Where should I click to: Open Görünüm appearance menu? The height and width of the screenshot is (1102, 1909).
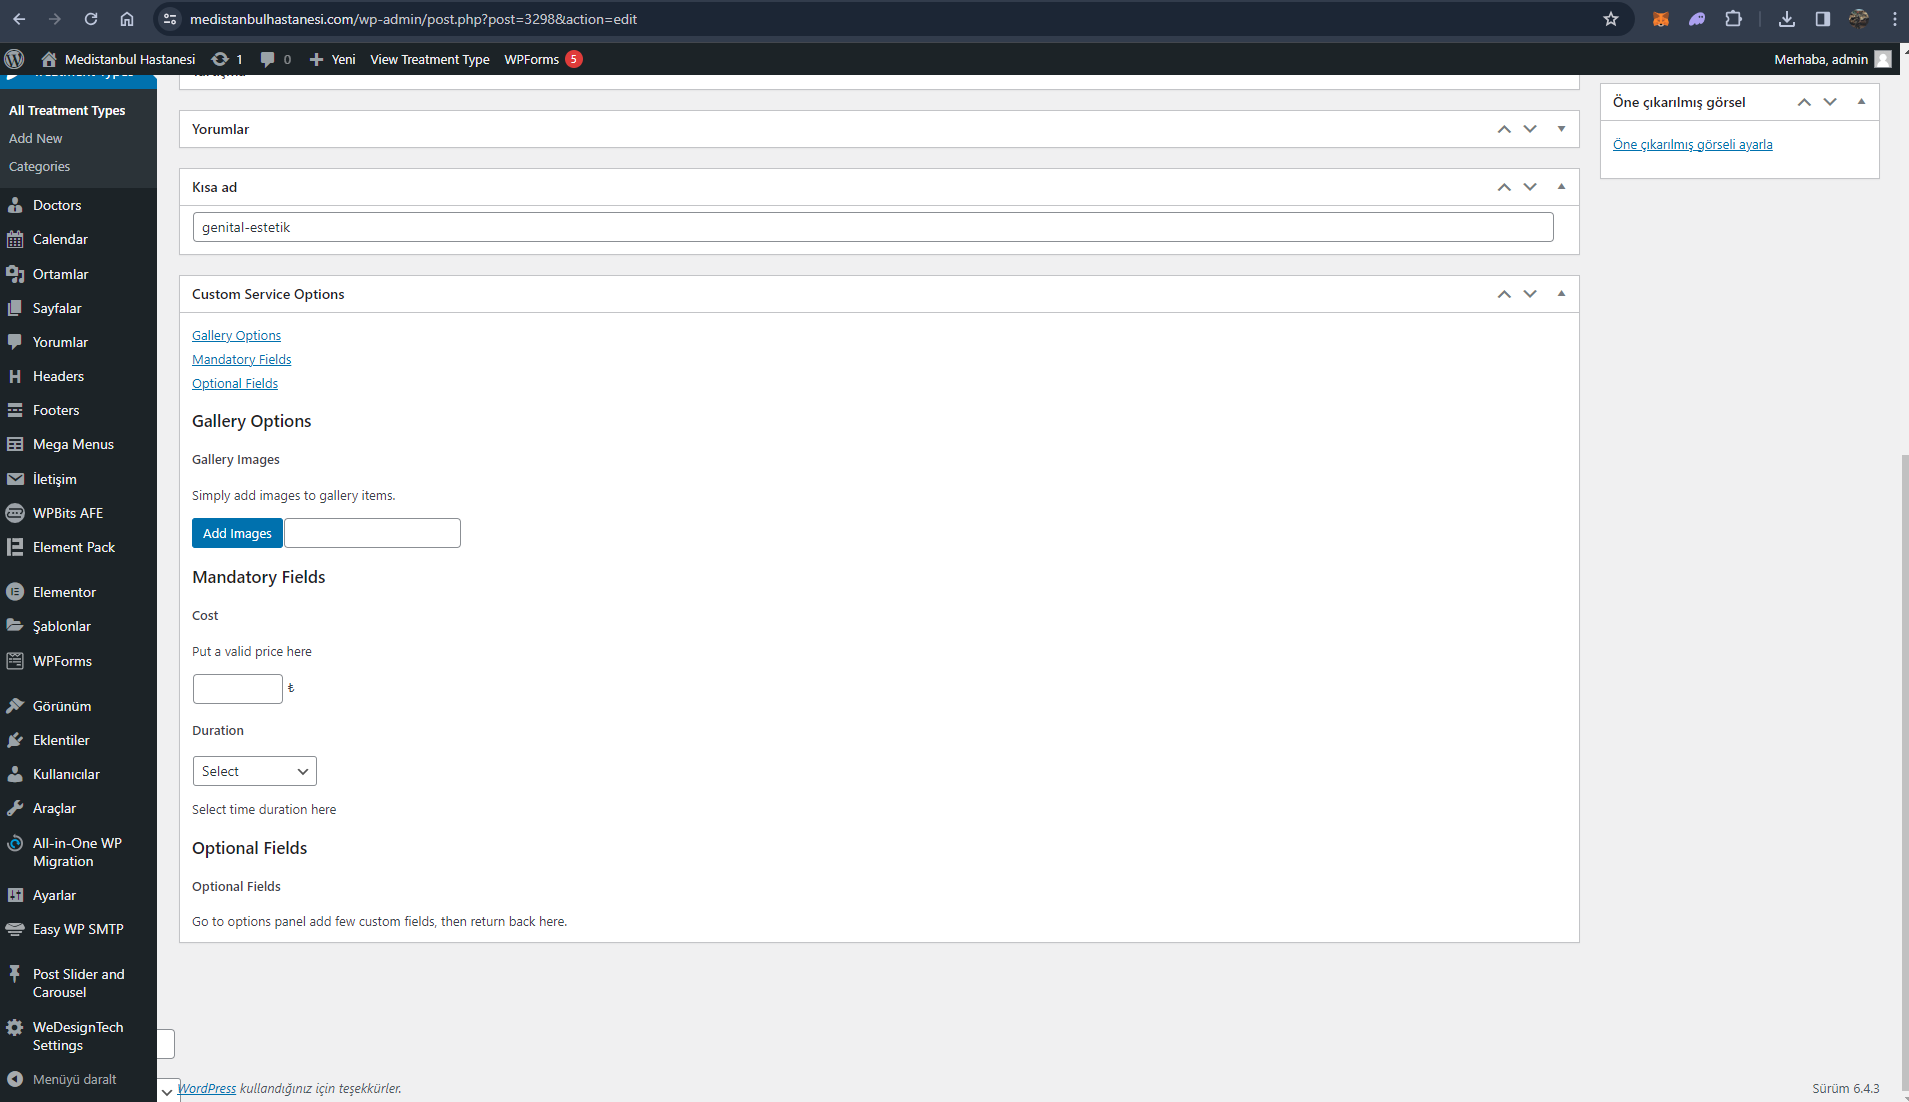point(62,706)
